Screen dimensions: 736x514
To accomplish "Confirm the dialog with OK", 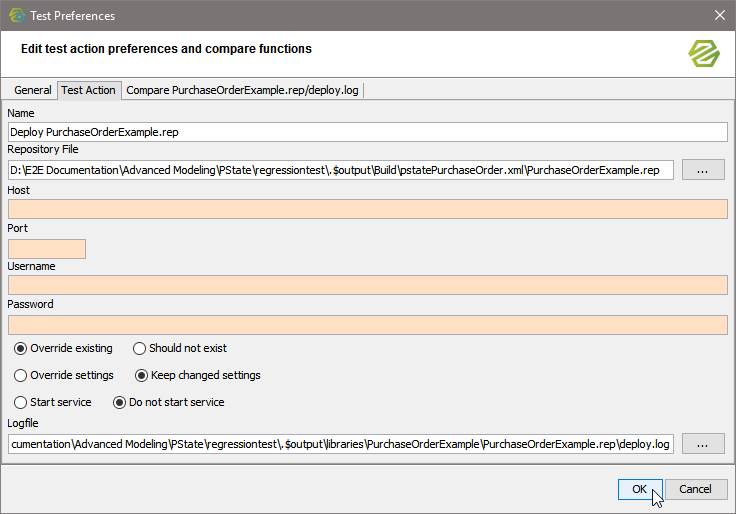I will 639,490.
